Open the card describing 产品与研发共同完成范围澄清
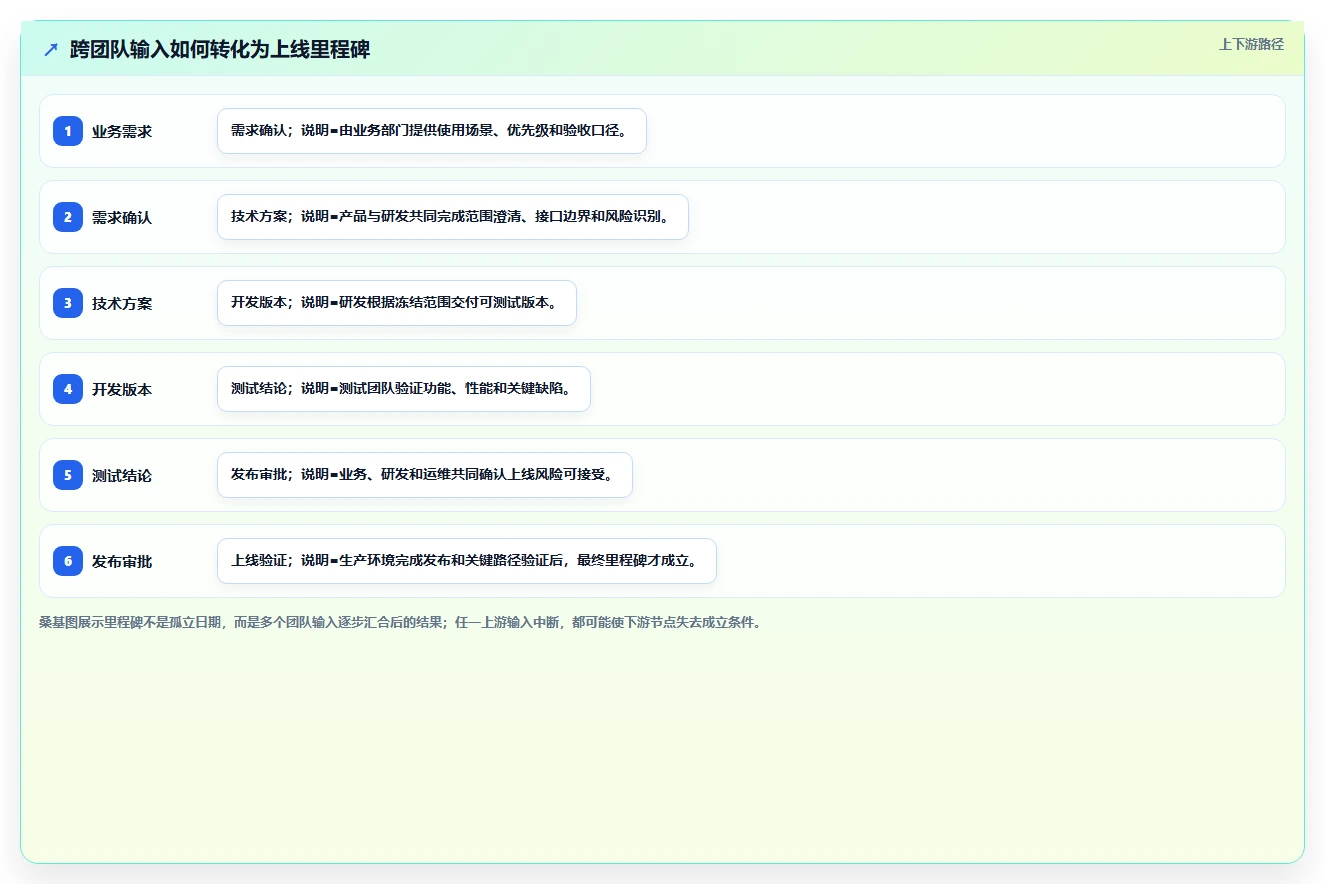Screen dimensions: 1325x884 [x=453, y=217]
